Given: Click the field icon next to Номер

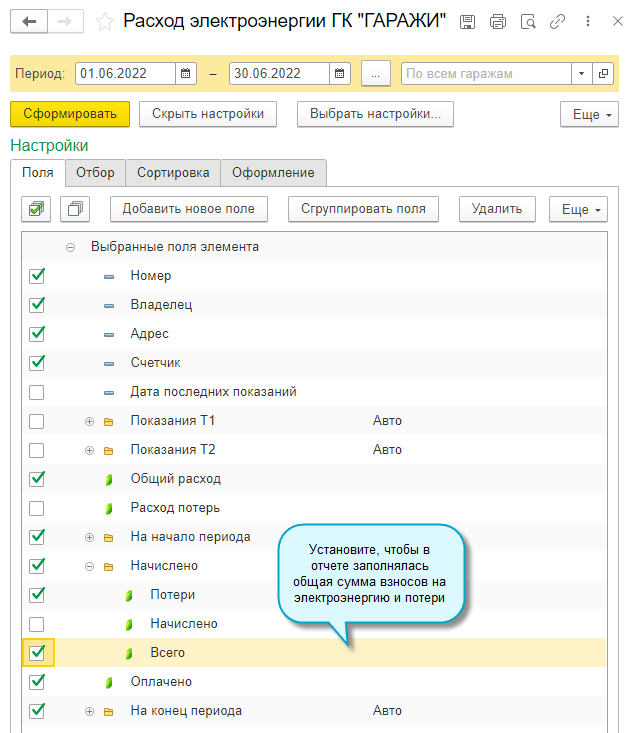Looking at the screenshot, I should [x=109, y=277].
